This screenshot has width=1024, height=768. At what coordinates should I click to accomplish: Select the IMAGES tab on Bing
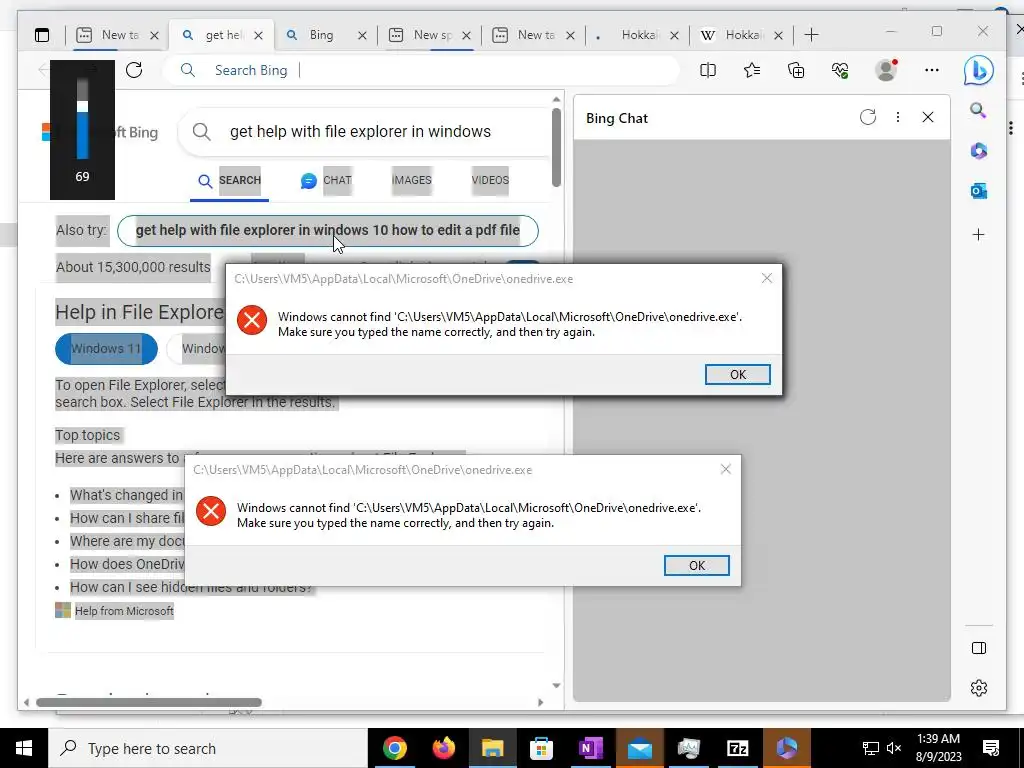pyautogui.click(x=411, y=180)
